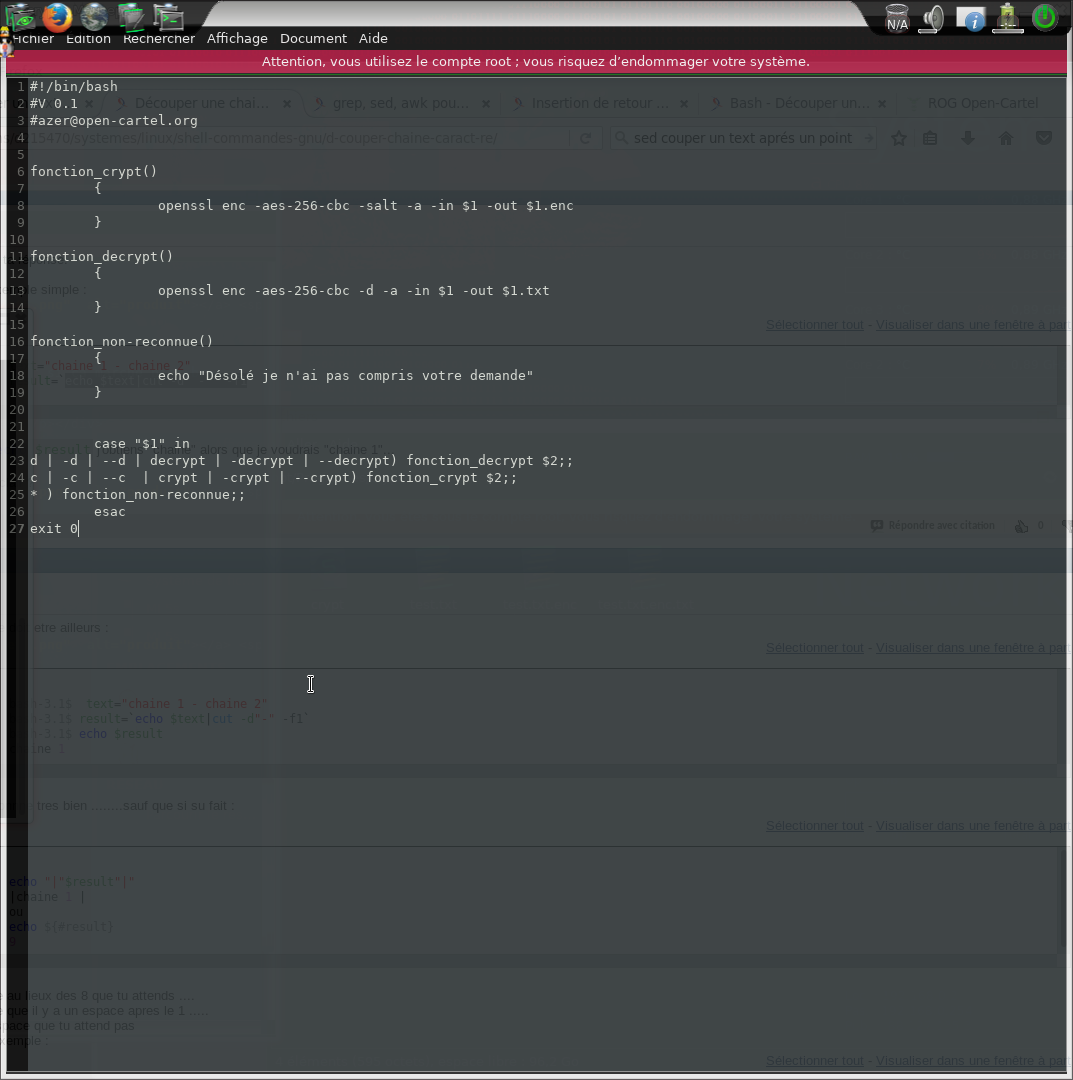The height and width of the screenshot is (1080, 1073).
Task: Open the speaker volume control in the panel
Action: pyautogui.click(x=933, y=18)
